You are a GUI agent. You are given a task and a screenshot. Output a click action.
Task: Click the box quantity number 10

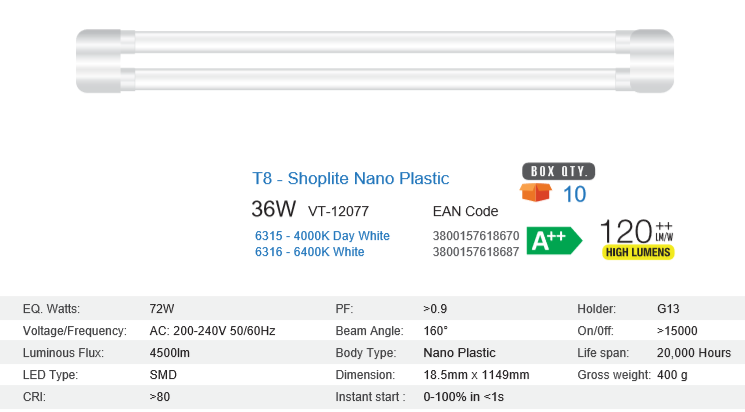click(574, 194)
